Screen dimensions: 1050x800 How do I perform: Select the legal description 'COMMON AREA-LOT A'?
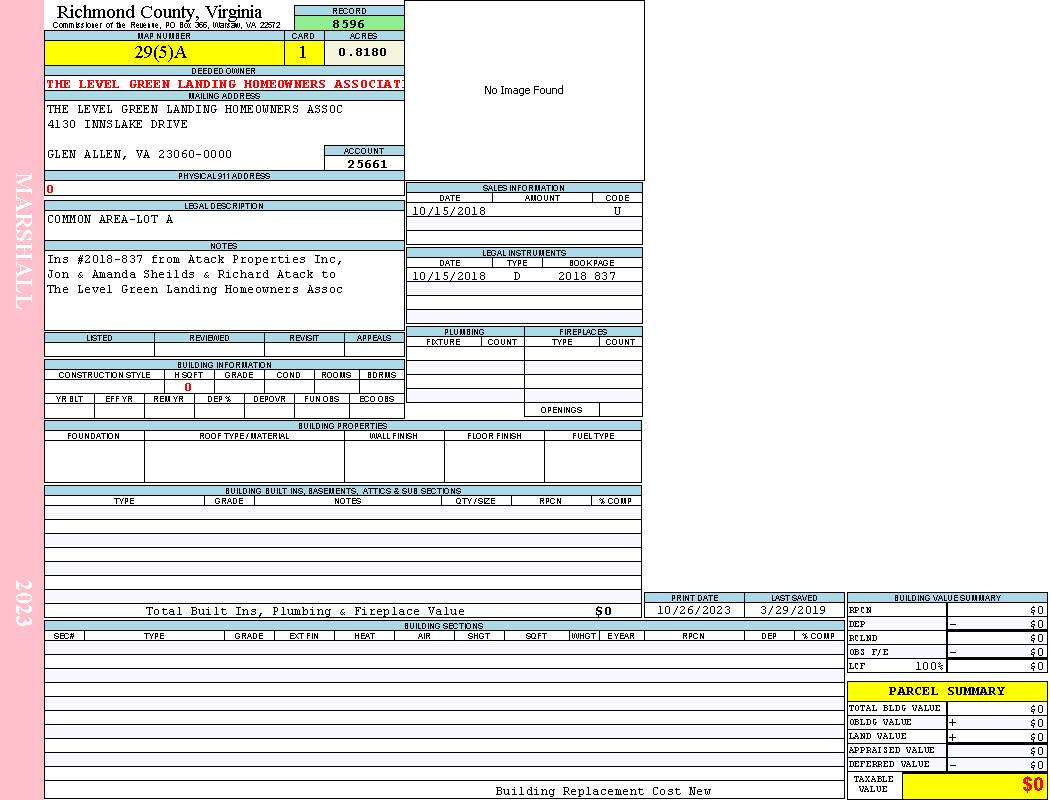point(110,219)
